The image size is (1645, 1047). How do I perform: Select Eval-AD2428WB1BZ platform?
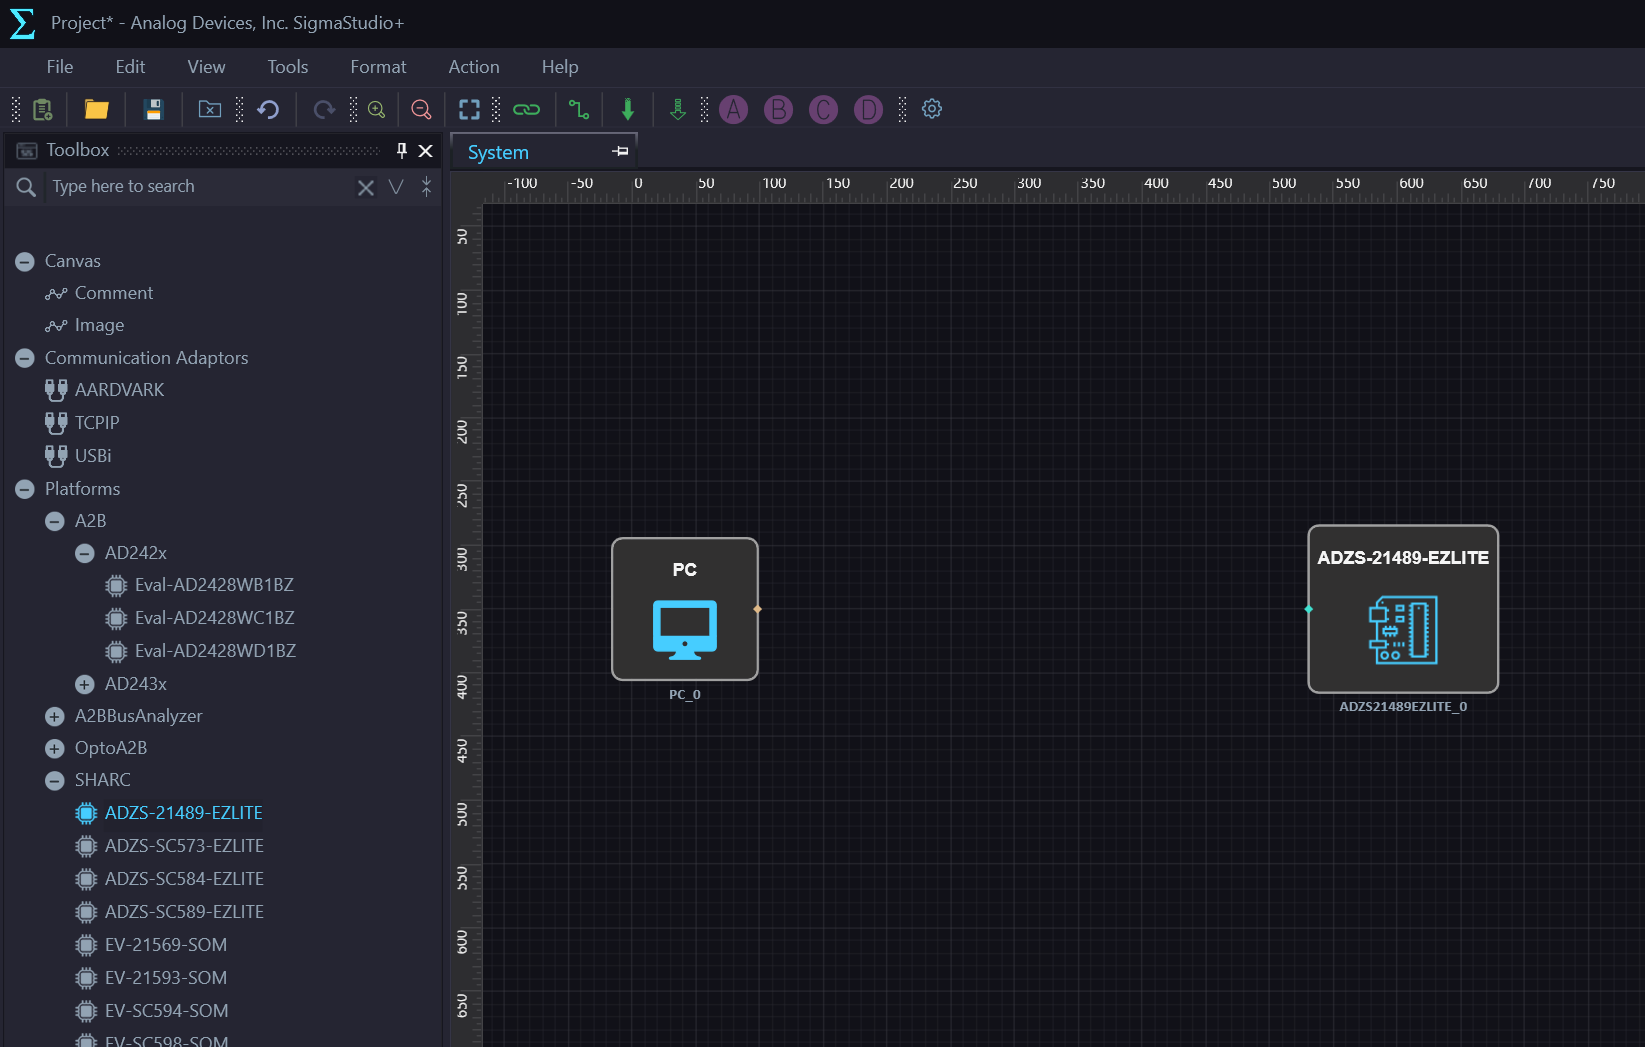point(214,585)
